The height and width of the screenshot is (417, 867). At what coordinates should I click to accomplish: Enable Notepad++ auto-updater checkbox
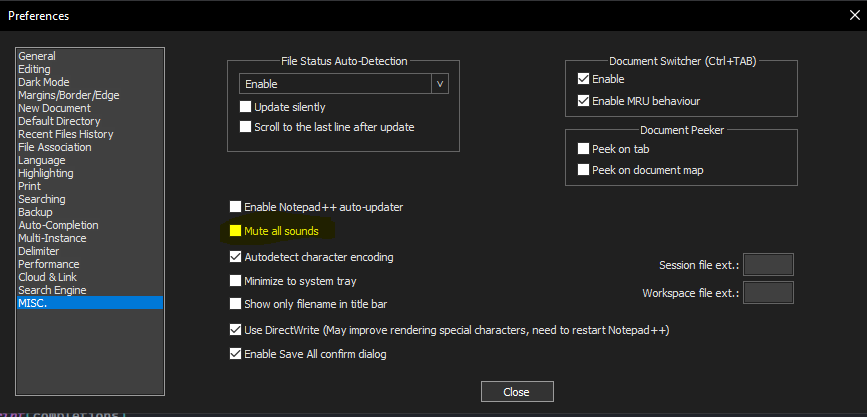tap(236, 207)
